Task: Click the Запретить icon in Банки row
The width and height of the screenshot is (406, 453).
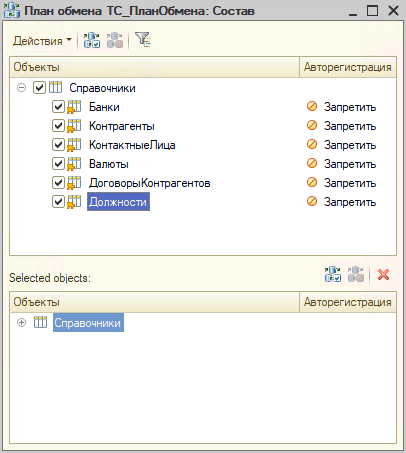Action: (x=312, y=106)
